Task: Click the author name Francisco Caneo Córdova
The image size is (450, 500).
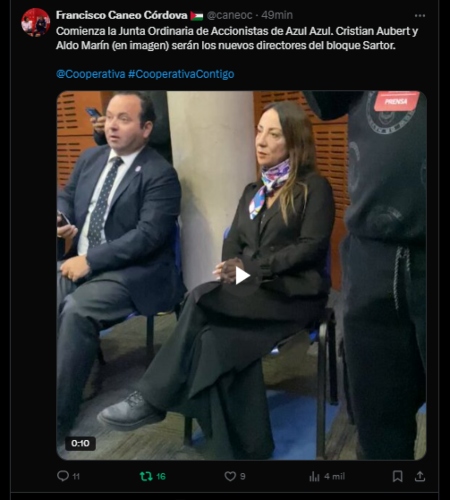Action: pyautogui.click(x=121, y=15)
